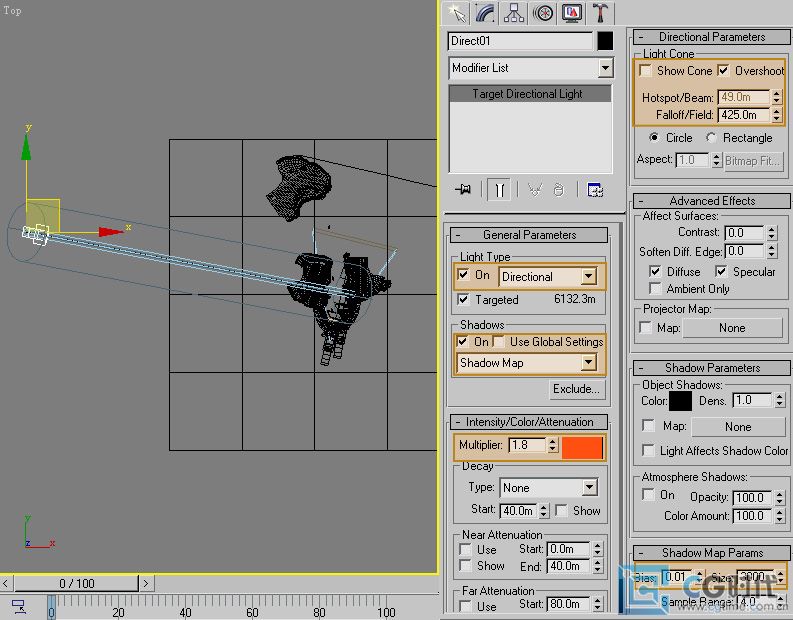This screenshot has width=793, height=620.
Task: Collapse General Parameters rollout
Action: coord(529,235)
